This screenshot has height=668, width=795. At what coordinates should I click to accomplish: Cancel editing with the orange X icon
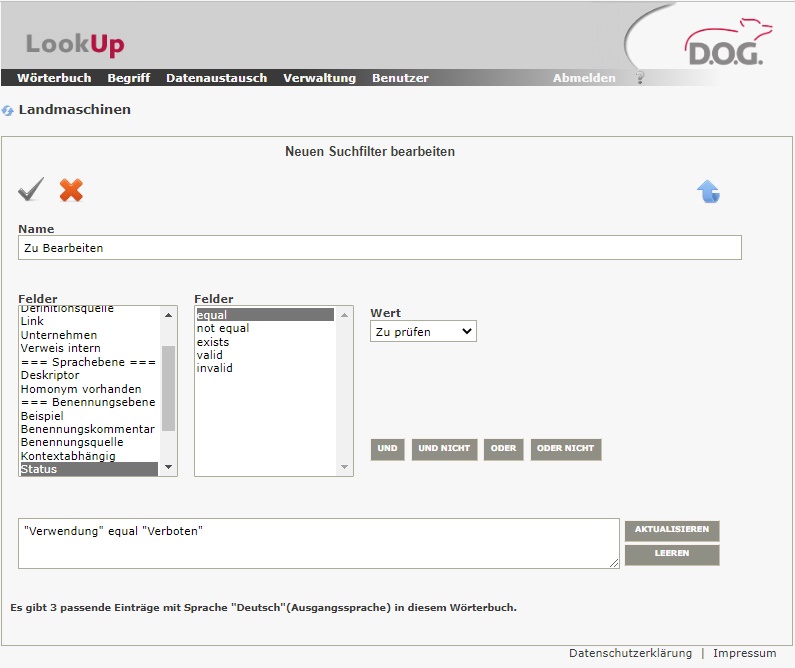tap(71, 189)
